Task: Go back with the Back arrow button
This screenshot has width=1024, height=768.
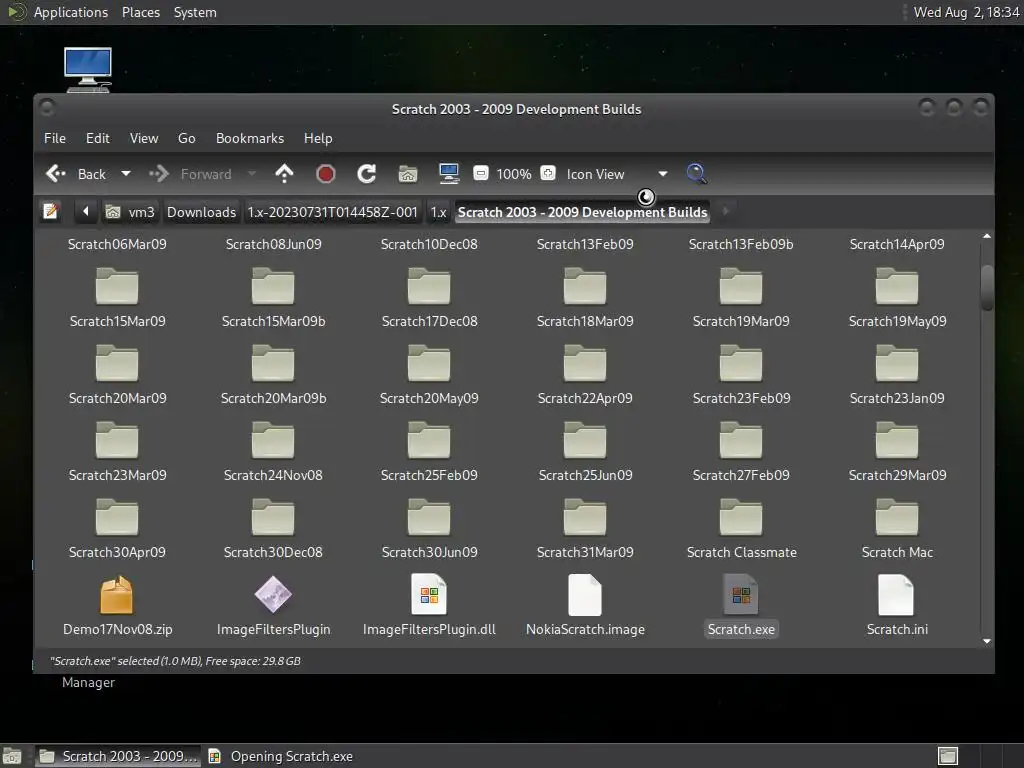Action: [x=75, y=174]
